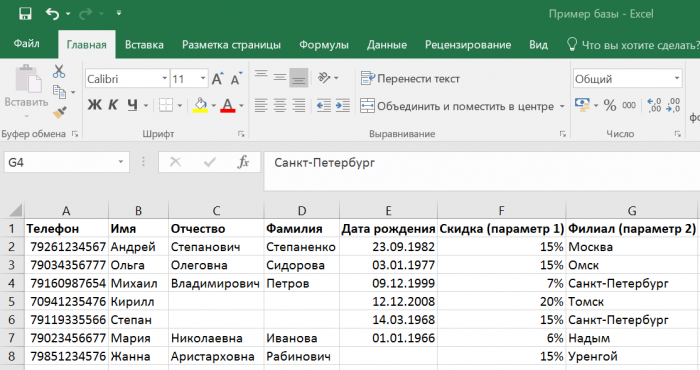Click the Decrease Font Size icon
The width and height of the screenshot is (700, 370).
coord(236,79)
